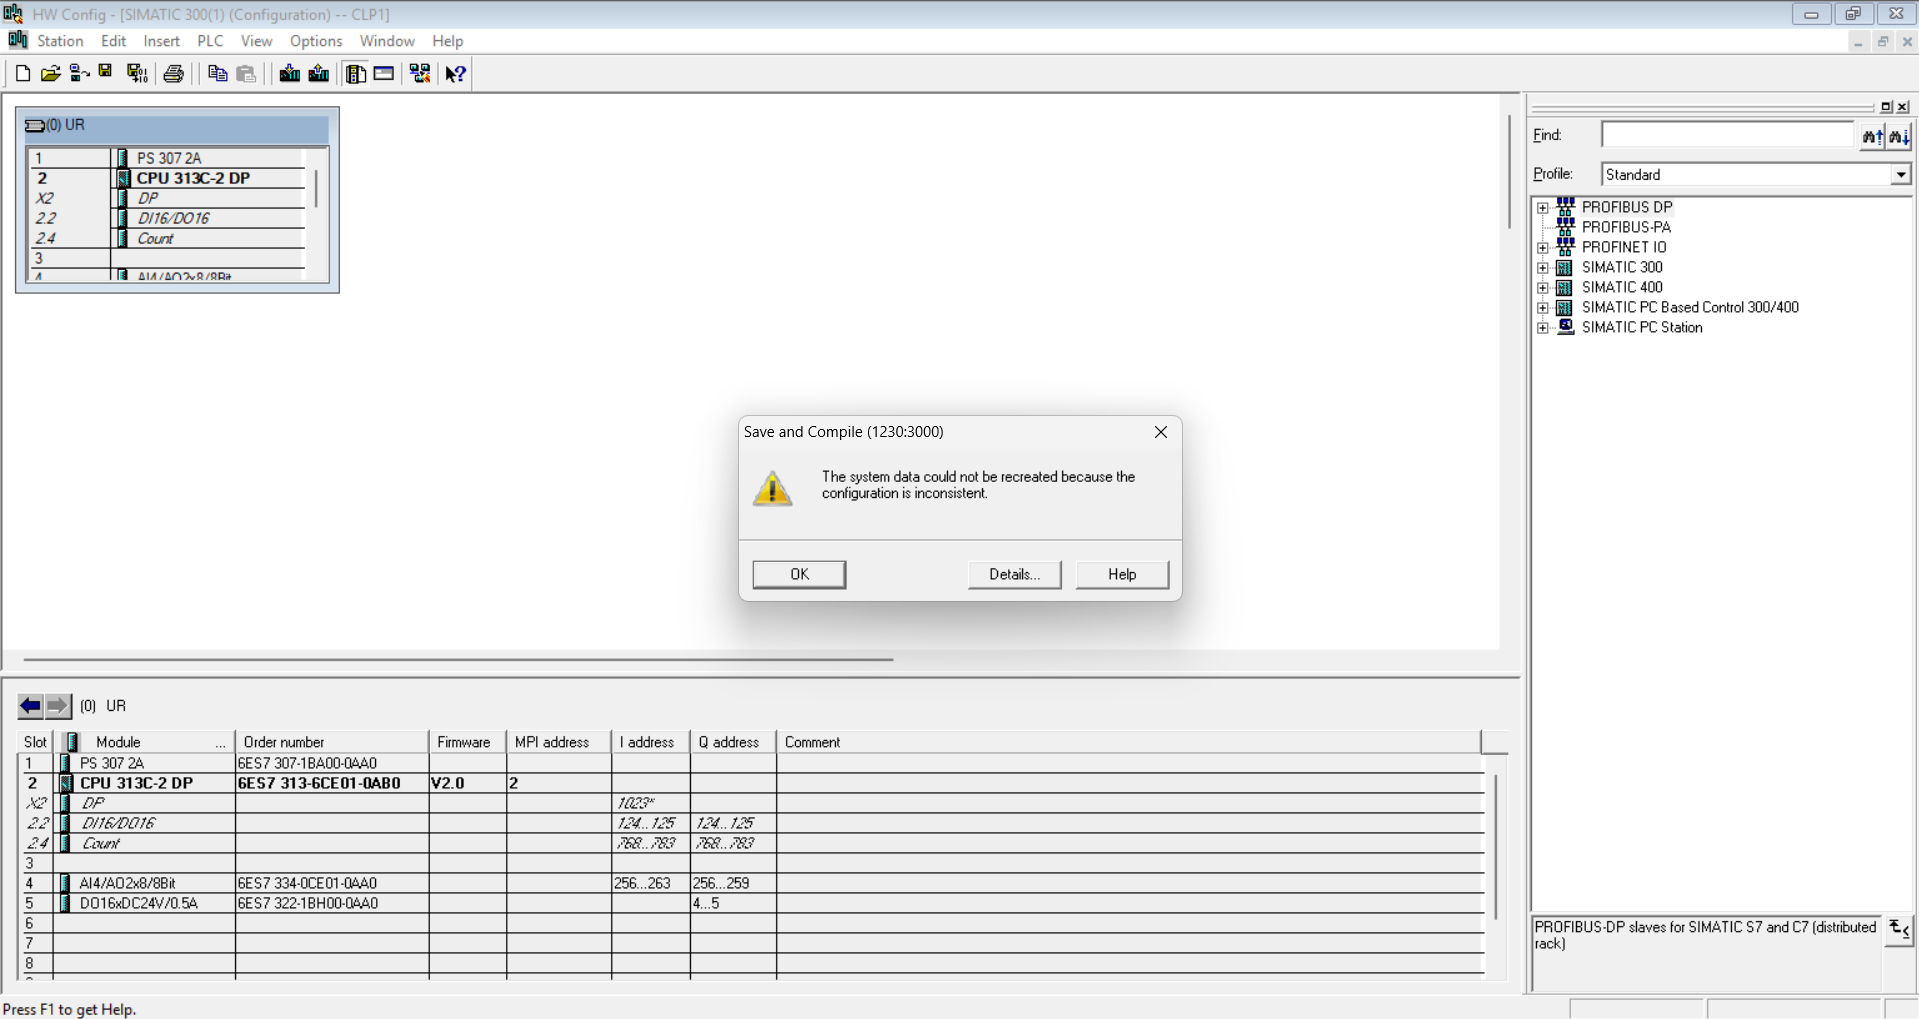Click the Open station folder icon
1919x1019 pixels.
(50, 73)
